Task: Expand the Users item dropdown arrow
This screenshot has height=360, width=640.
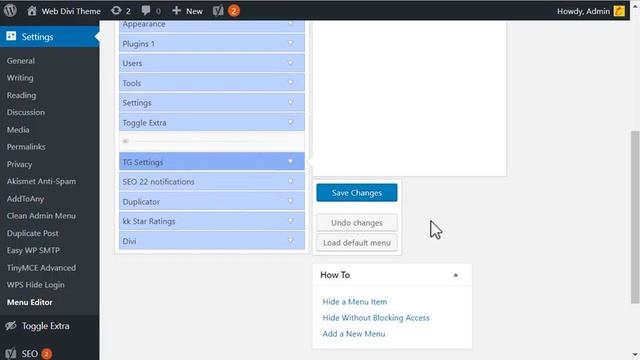Action: point(290,63)
